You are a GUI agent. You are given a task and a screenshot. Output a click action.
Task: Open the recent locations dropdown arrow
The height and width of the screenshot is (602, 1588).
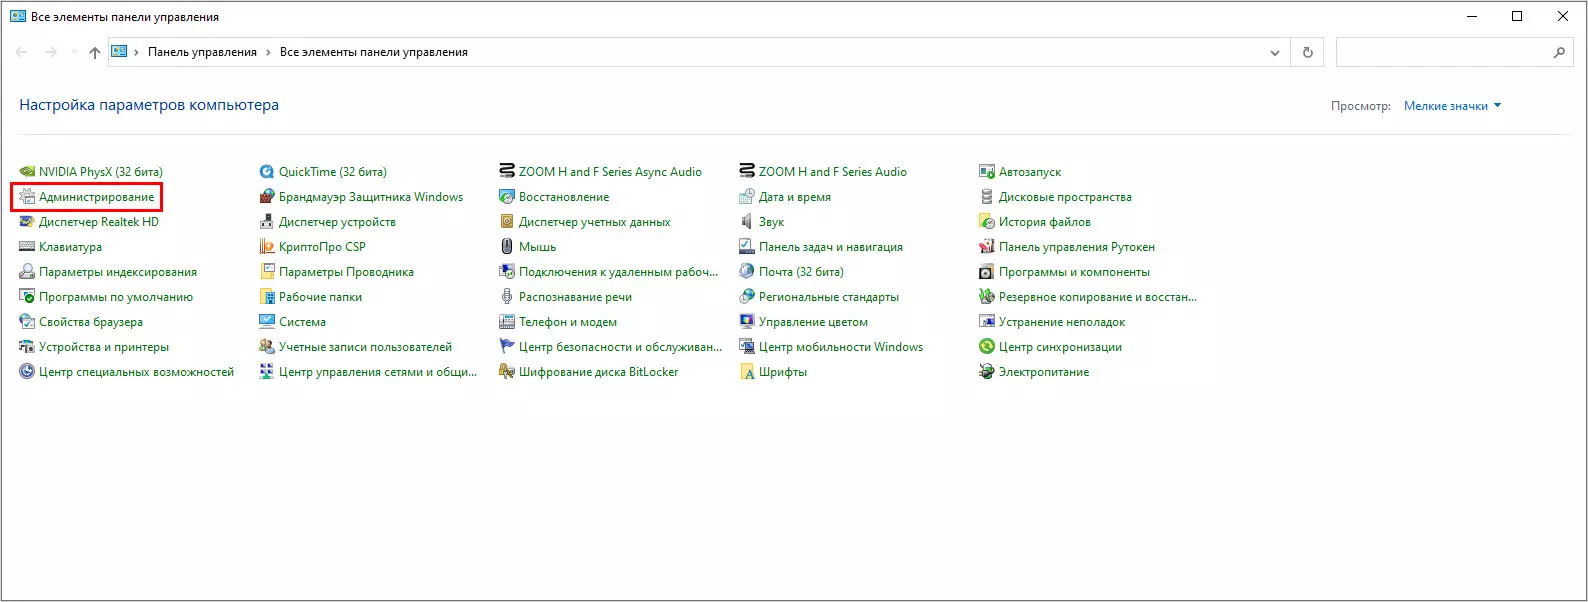pyautogui.click(x=74, y=52)
